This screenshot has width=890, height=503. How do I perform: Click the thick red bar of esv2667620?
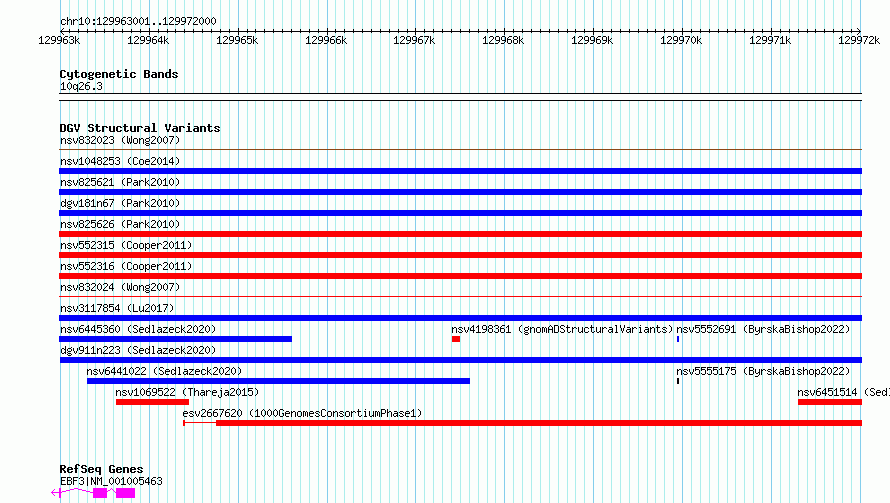click(x=539, y=423)
